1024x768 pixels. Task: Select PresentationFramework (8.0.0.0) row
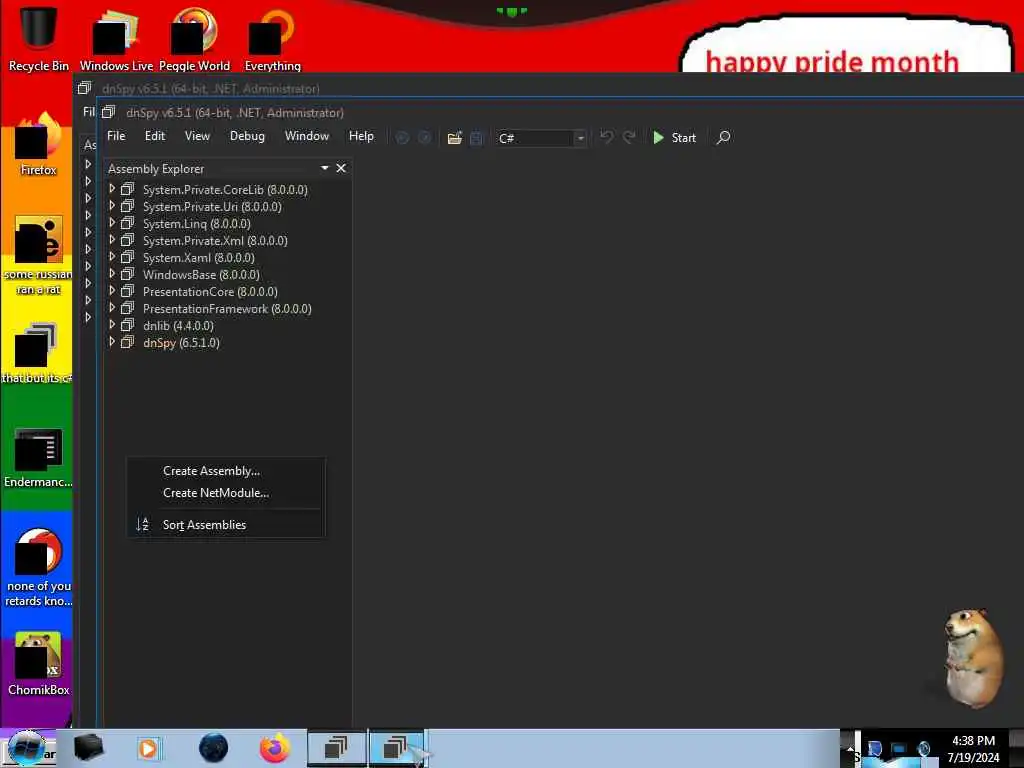click(x=227, y=308)
